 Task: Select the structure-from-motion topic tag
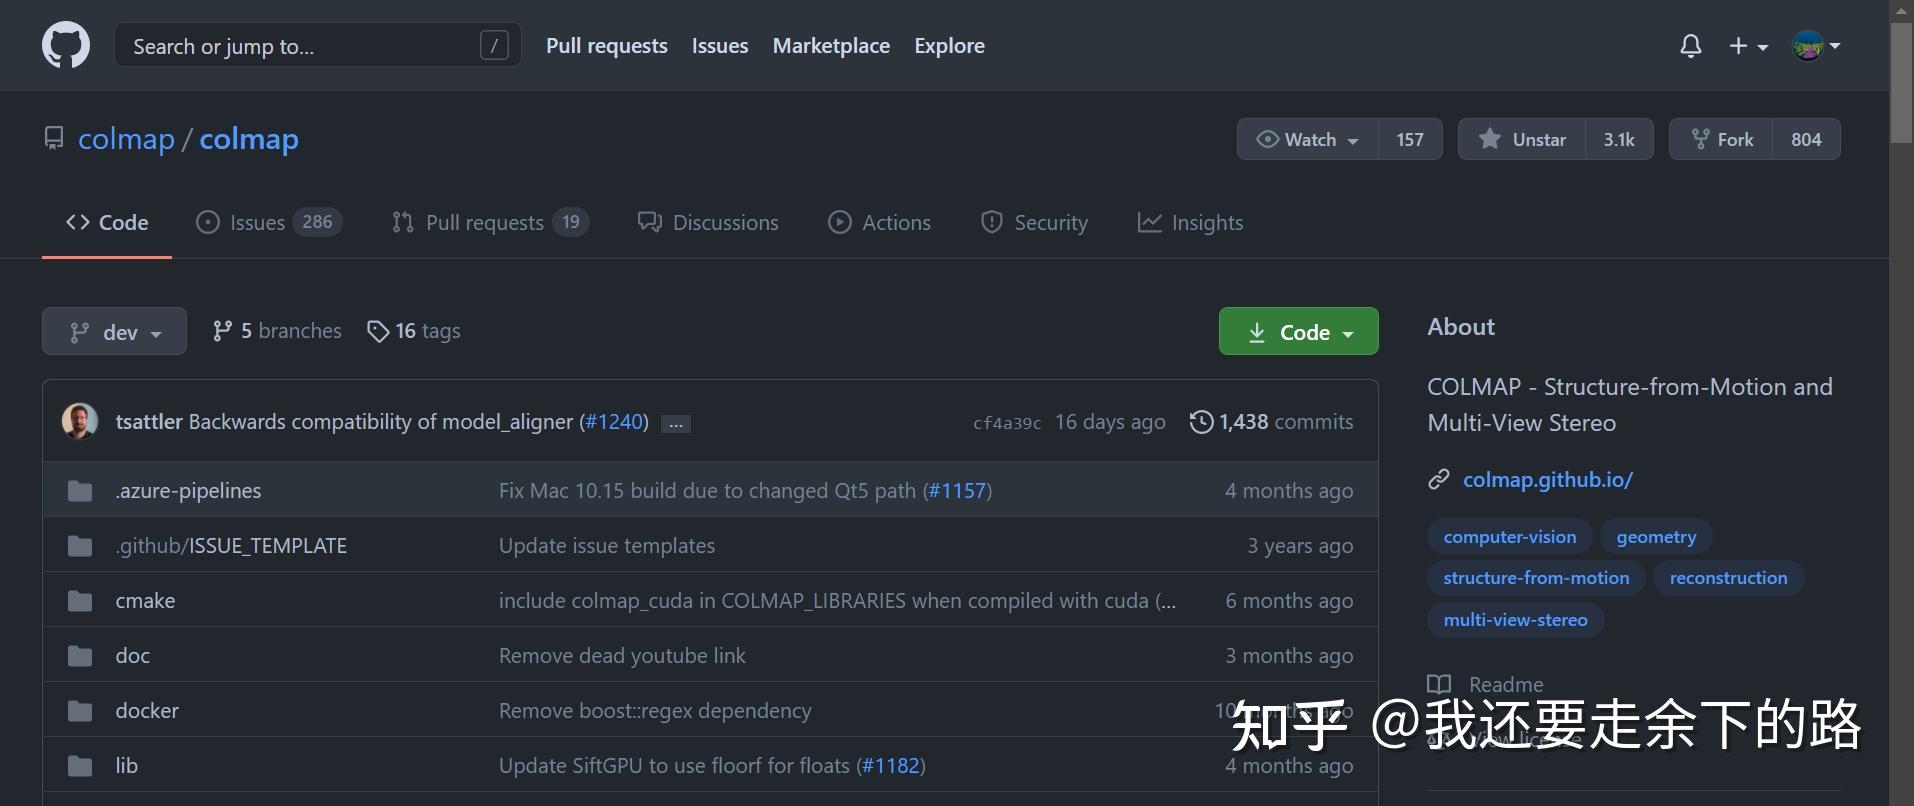click(1536, 578)
